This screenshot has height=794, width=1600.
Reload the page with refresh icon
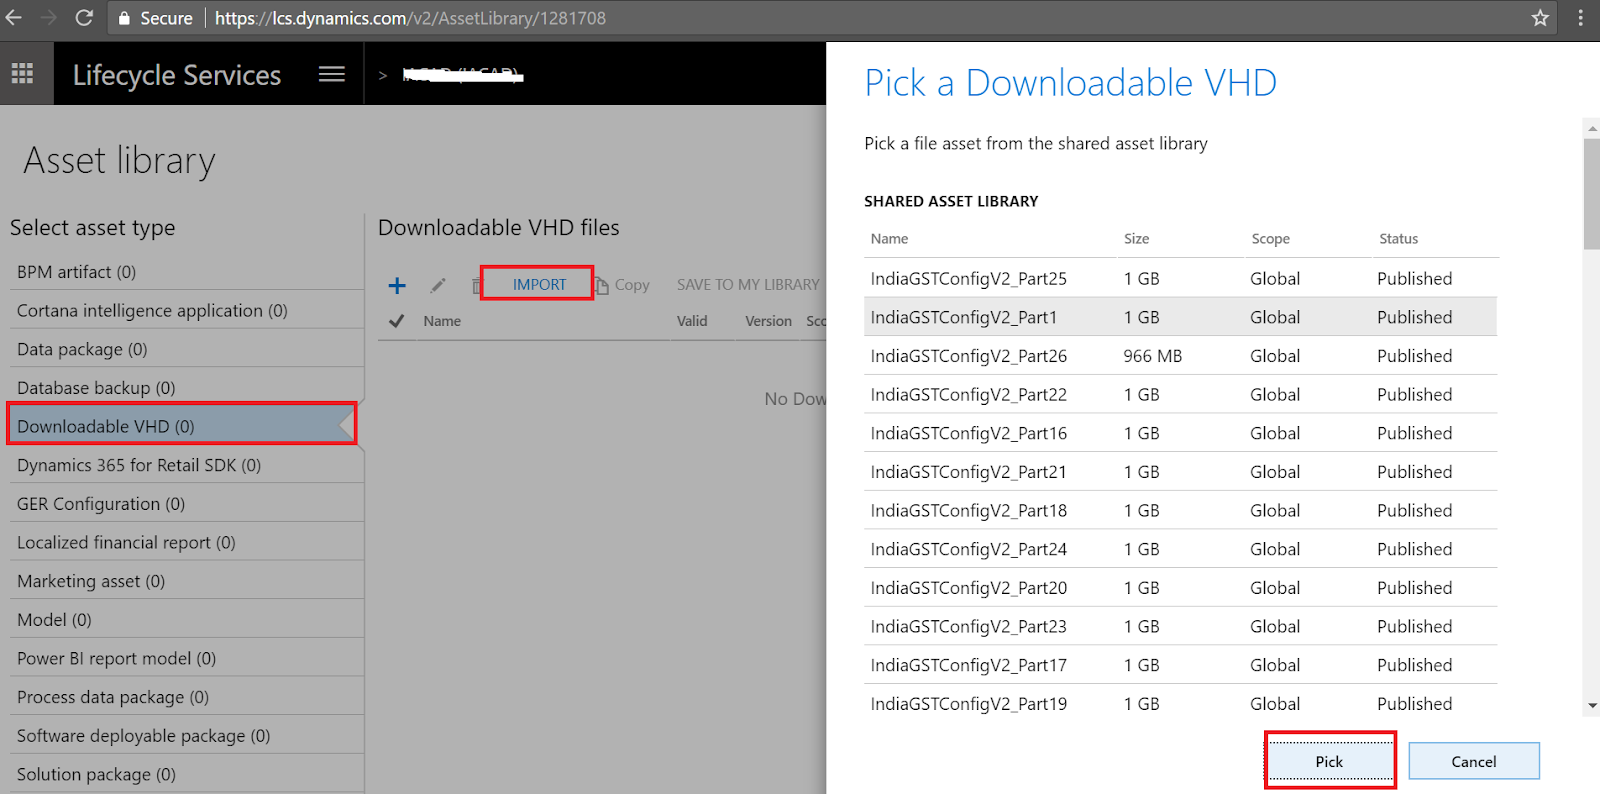coord(85,18)
